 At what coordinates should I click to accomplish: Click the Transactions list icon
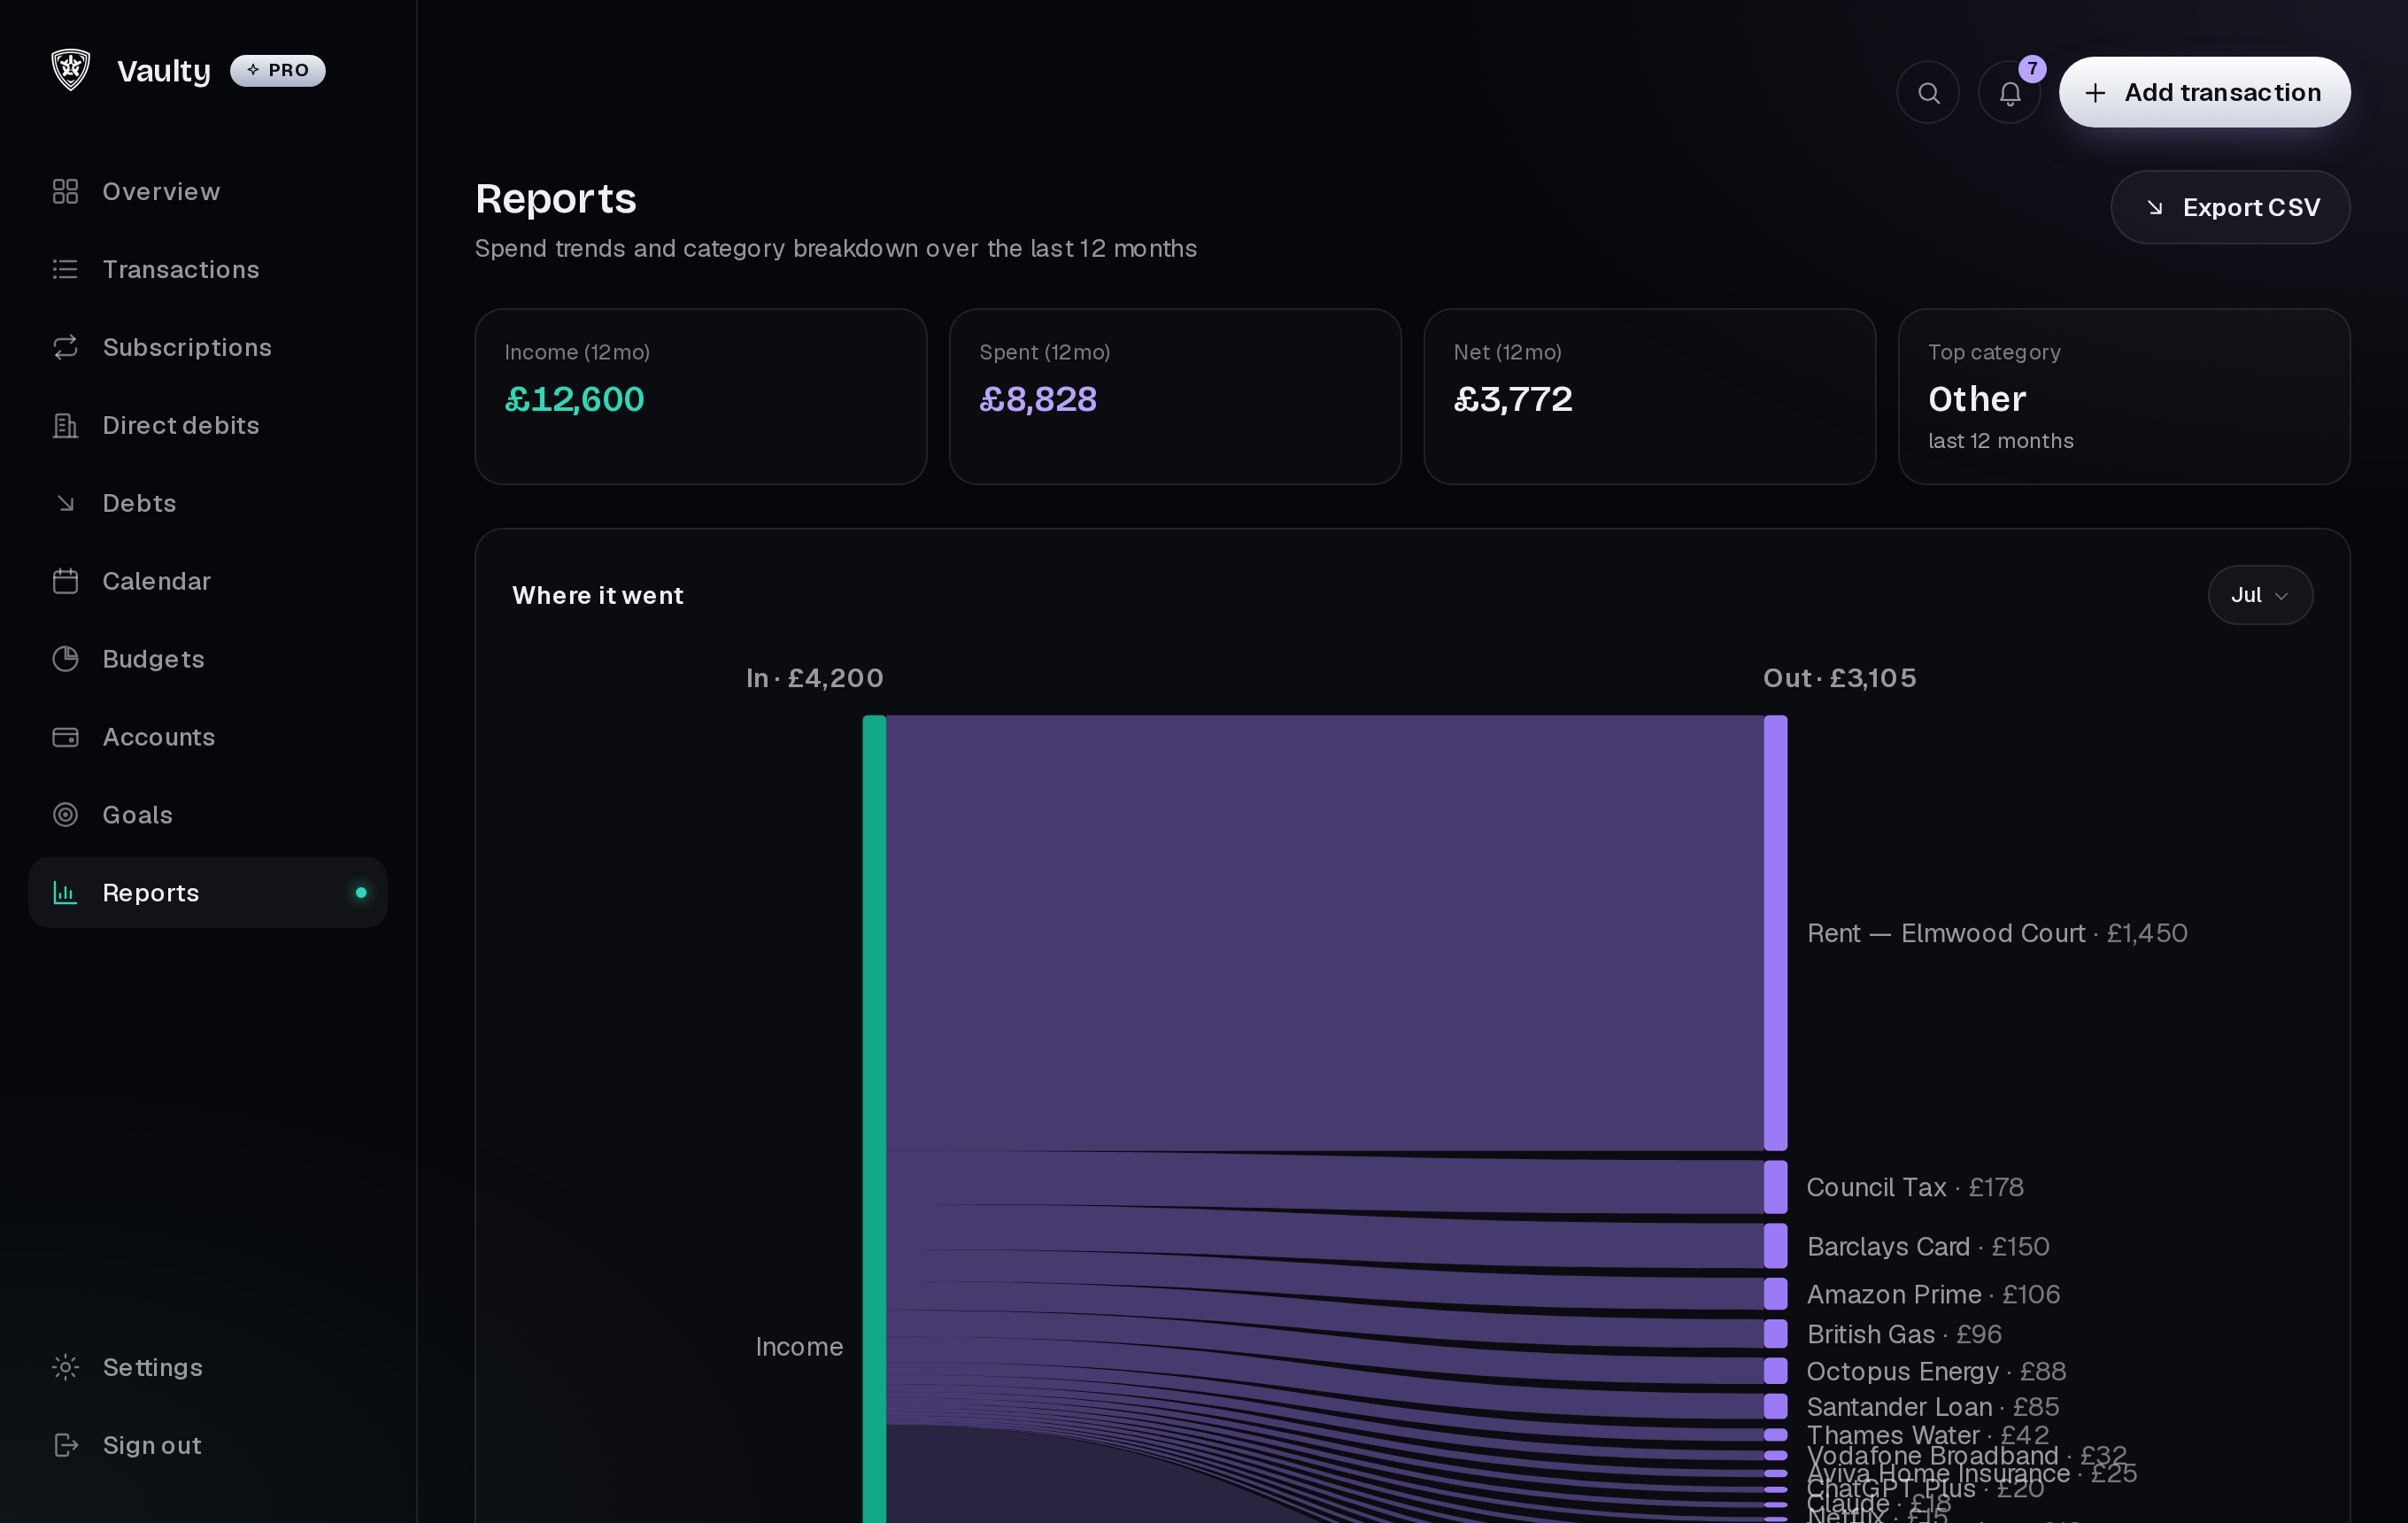click(x=66, y=269)
